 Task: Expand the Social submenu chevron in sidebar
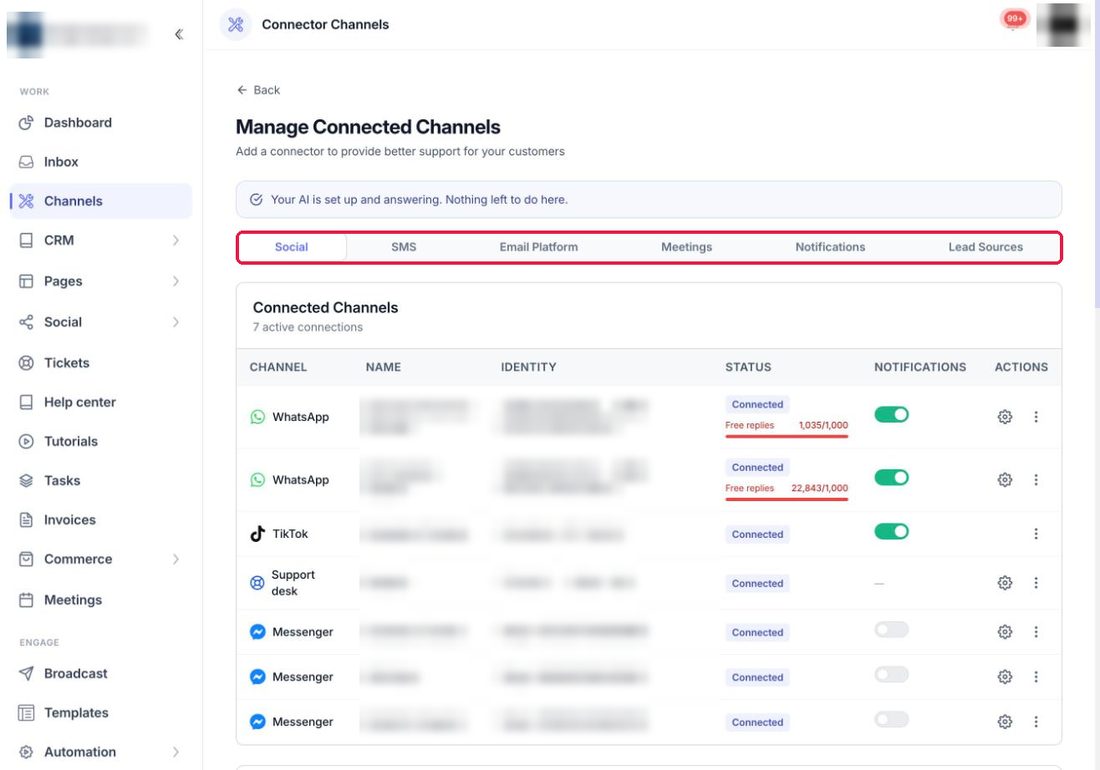click(175, 322)
